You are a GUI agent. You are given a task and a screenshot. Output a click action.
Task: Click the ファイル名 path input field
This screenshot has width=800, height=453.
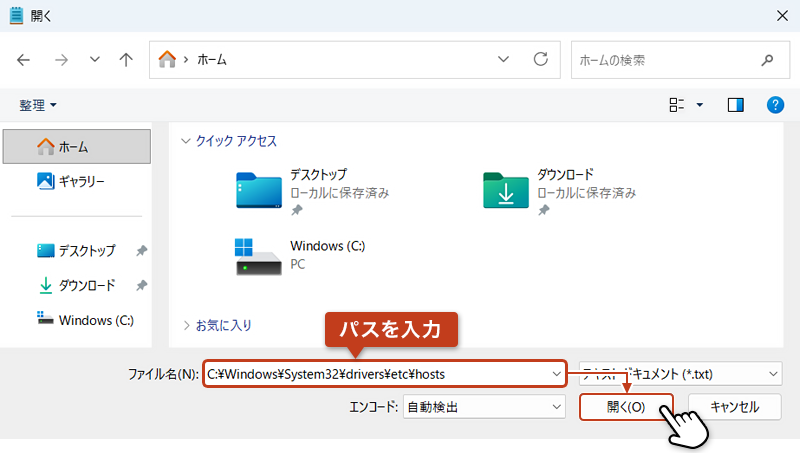[385, 374]
